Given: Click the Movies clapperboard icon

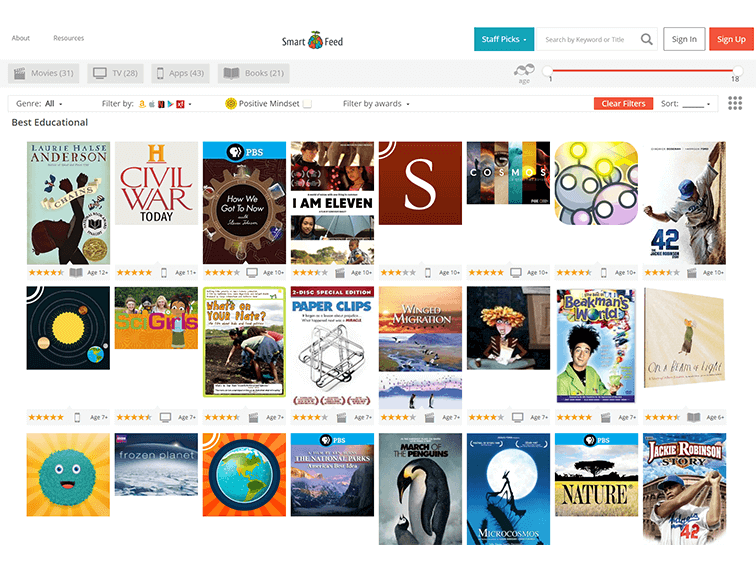Looking at the screenshot, I should point(20,73).
